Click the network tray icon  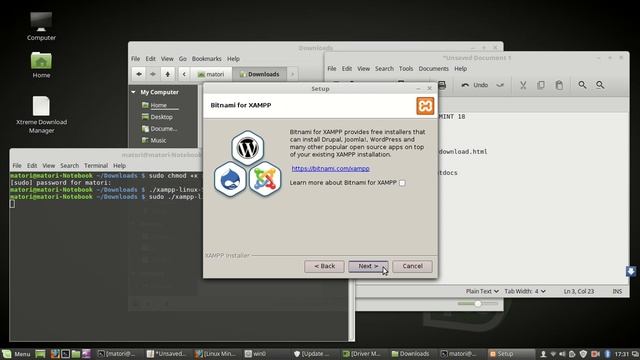click(553, 354)
